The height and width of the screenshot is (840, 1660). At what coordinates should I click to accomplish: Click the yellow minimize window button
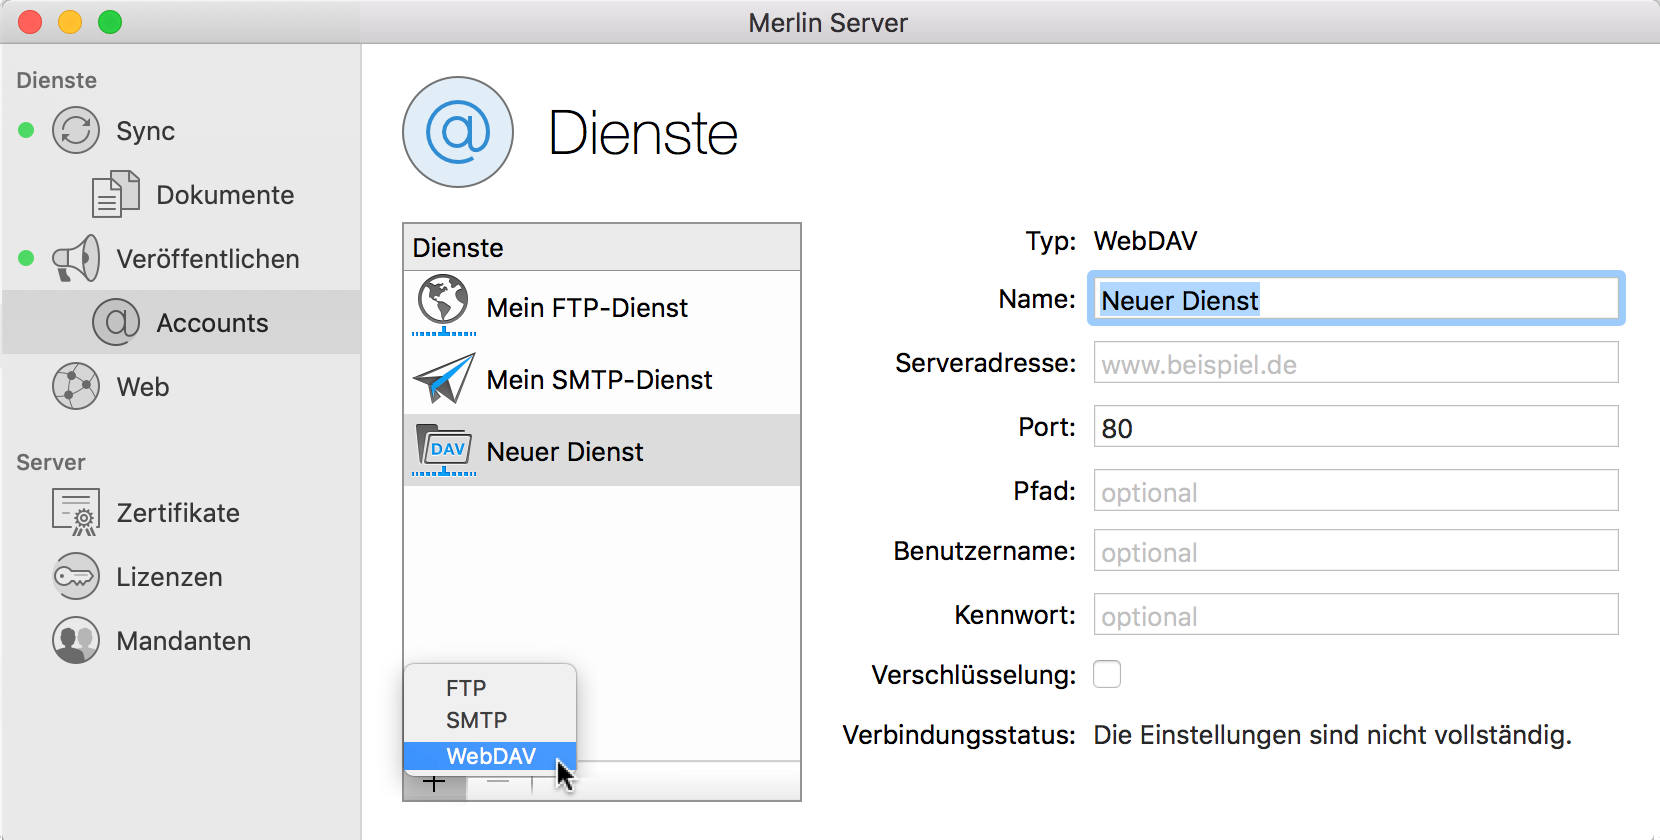tap(70, 22)
